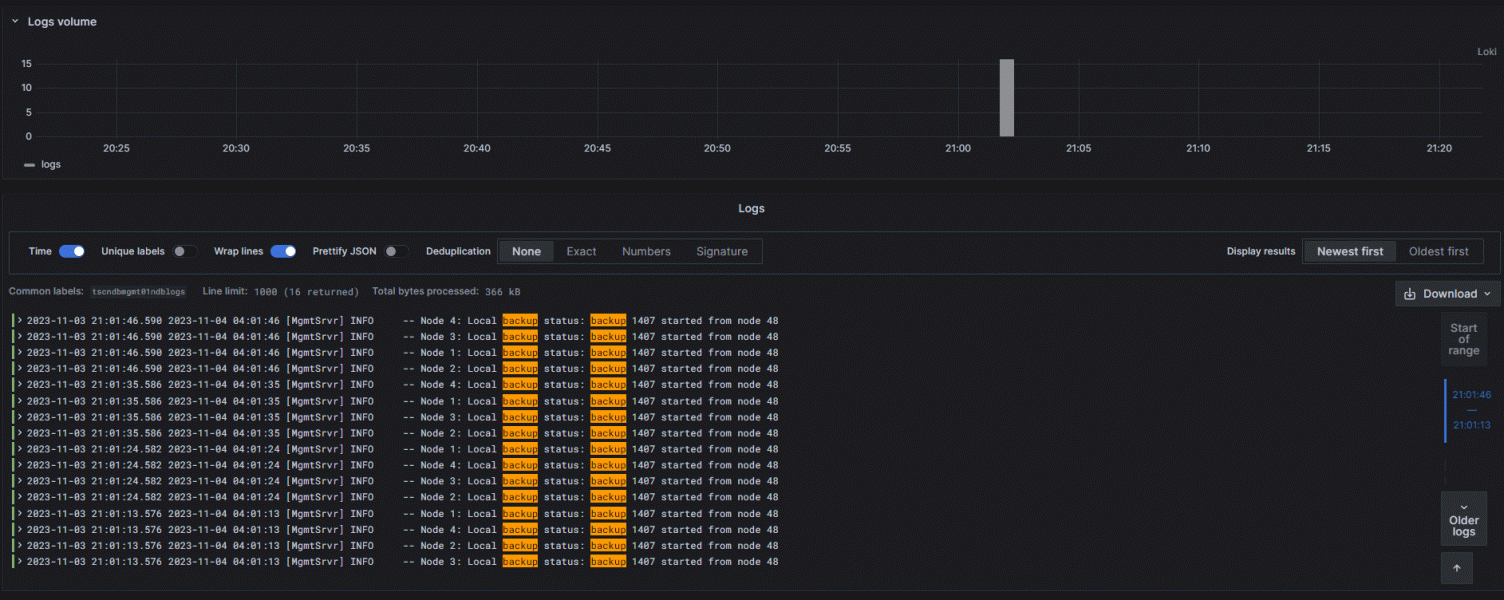Click the gray bar in the logs volume chart
The width and height of the screenshot is (1504, 600).
[x=1006, y=97]
